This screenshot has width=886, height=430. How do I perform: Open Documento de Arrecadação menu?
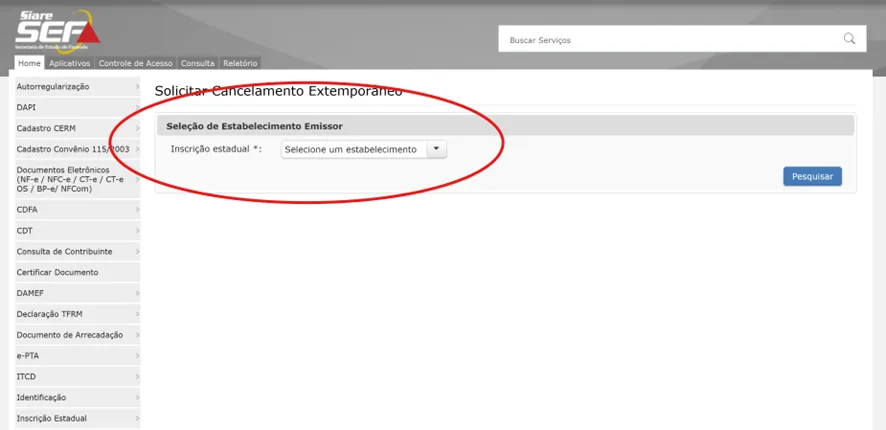coord(78,335)
